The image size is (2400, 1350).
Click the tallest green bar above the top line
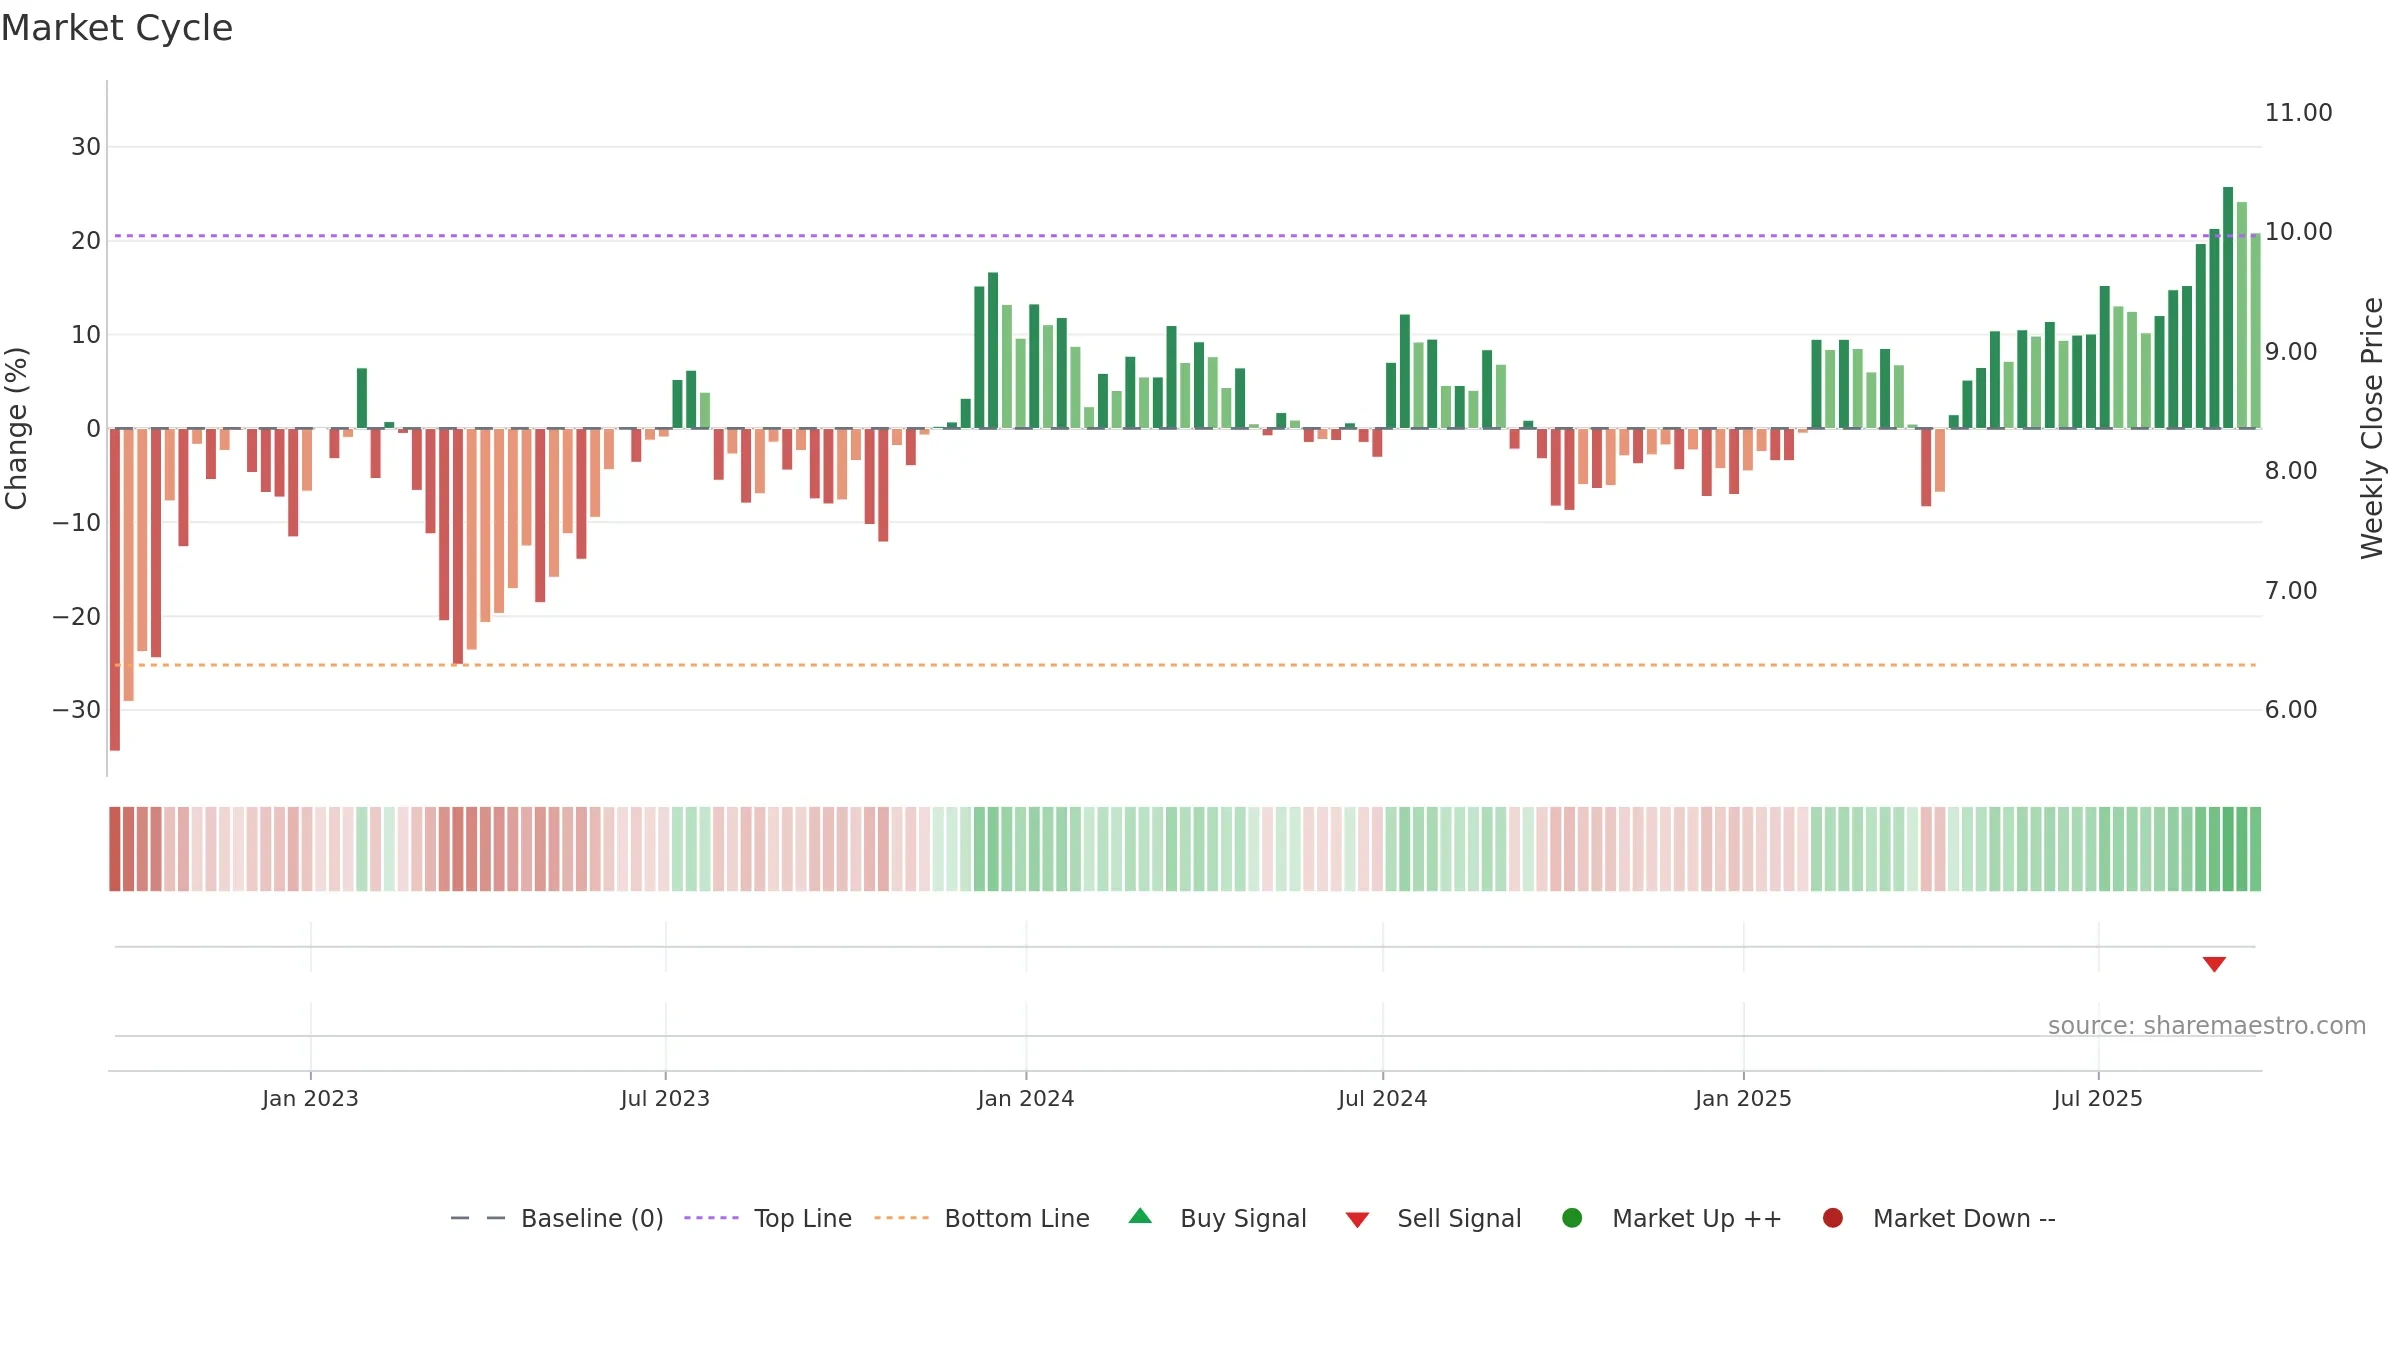pos(2228,307)
